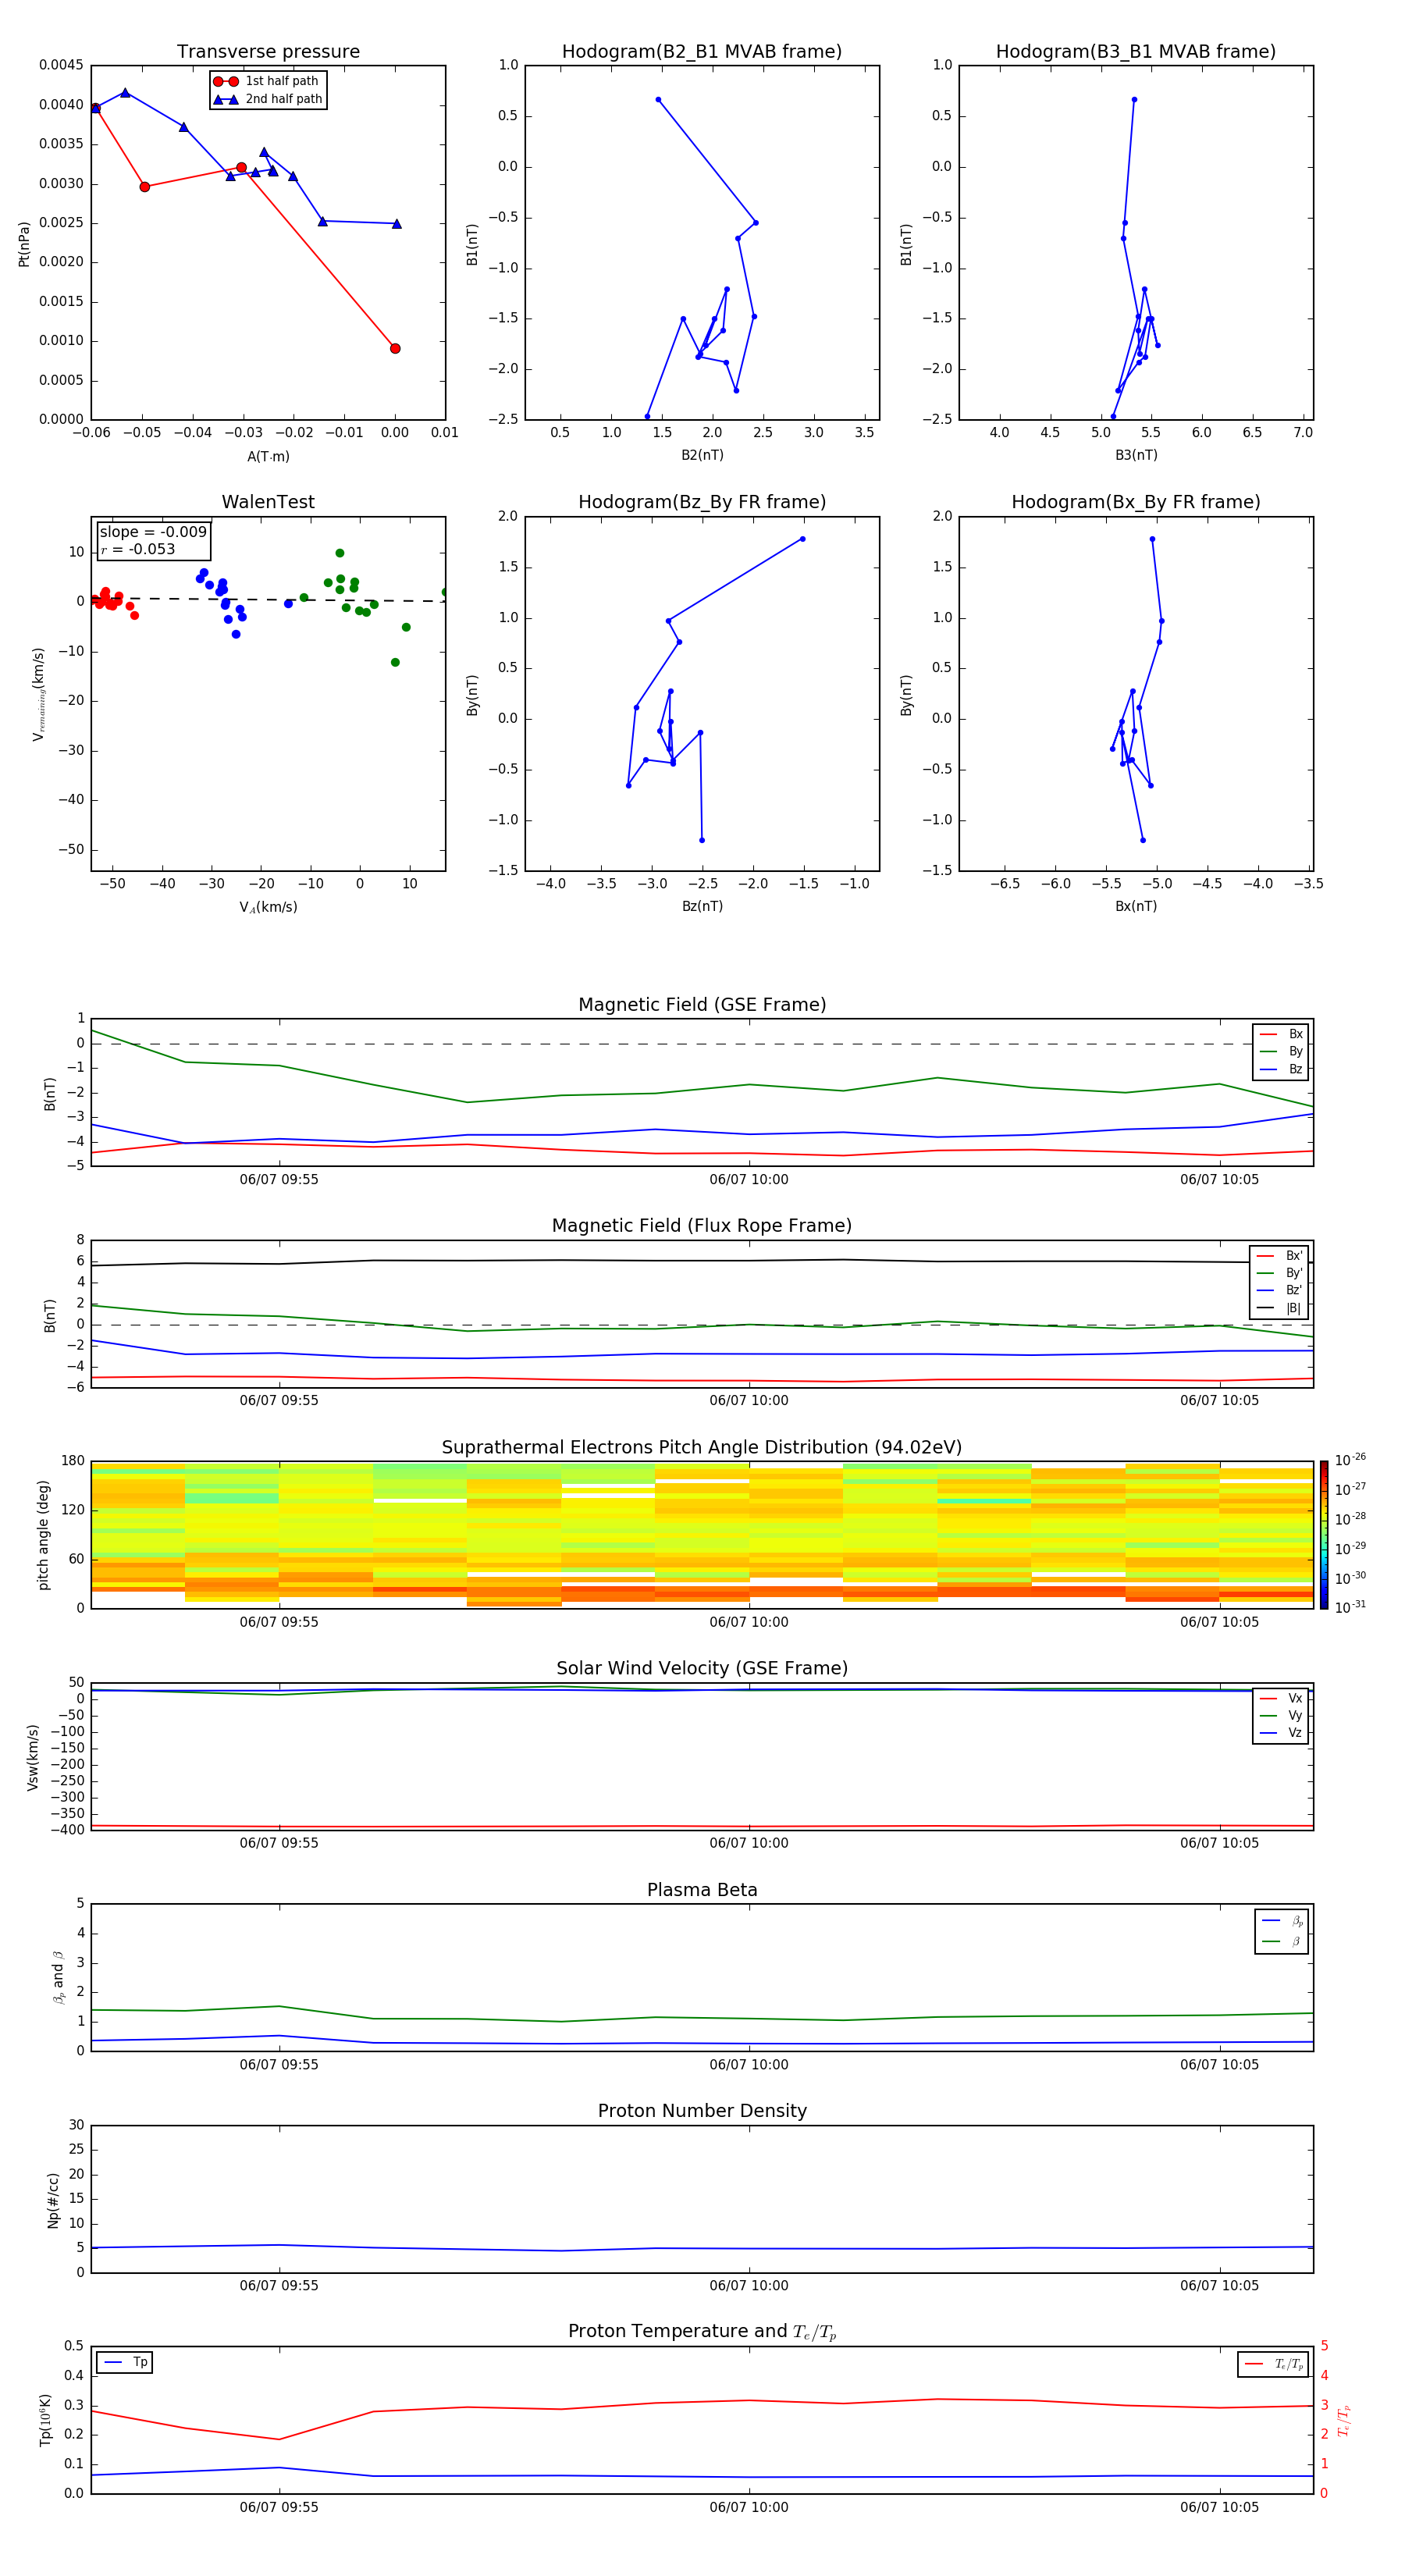Click the 'Transverse pressure' plot title

pos(268,52)
